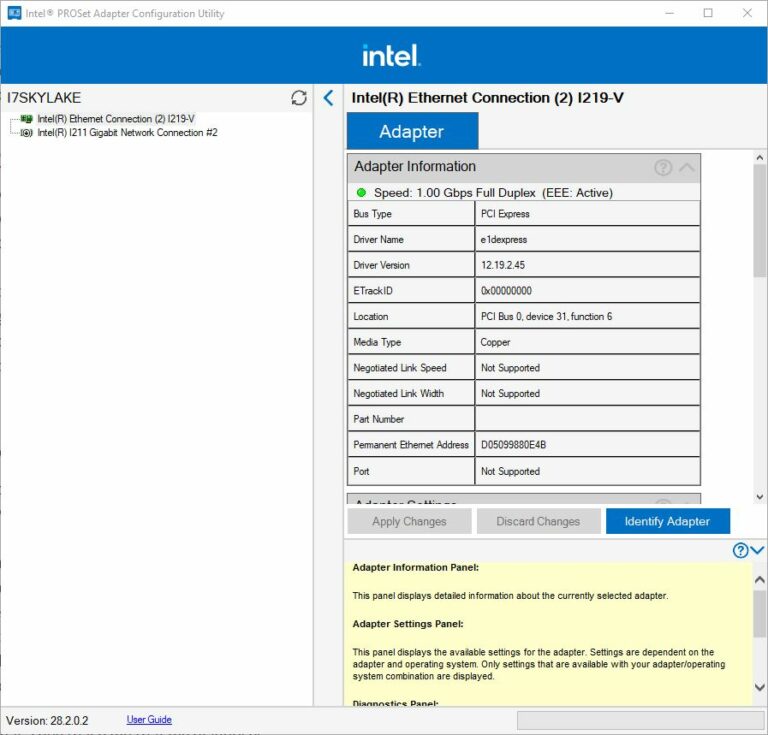Open help for the Adapter Information panel
This screenshot has height=735, width=768.
tap(663, 167)
